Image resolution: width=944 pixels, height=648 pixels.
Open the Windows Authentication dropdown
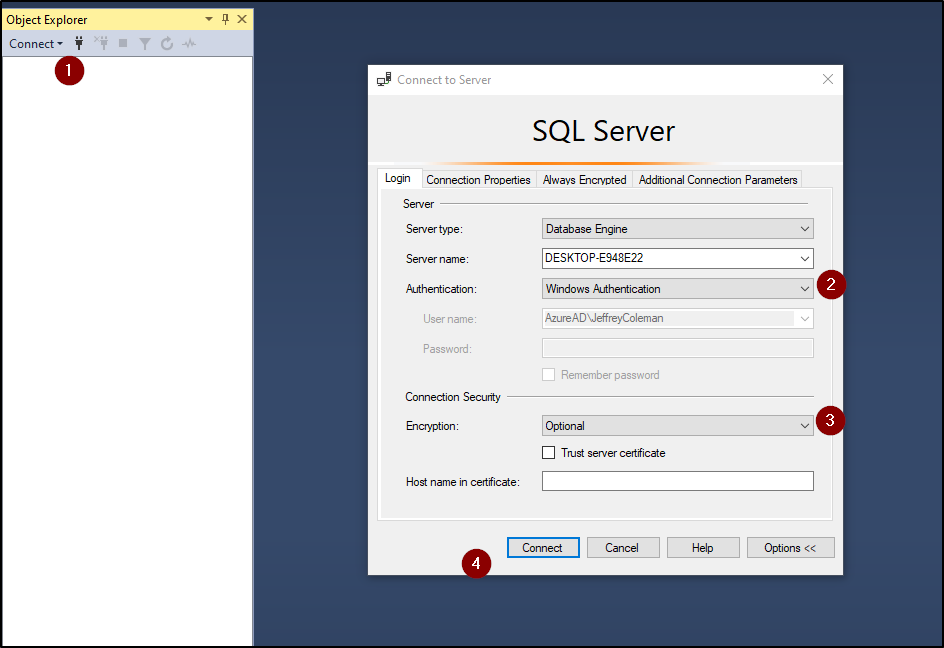pos(677,288)
